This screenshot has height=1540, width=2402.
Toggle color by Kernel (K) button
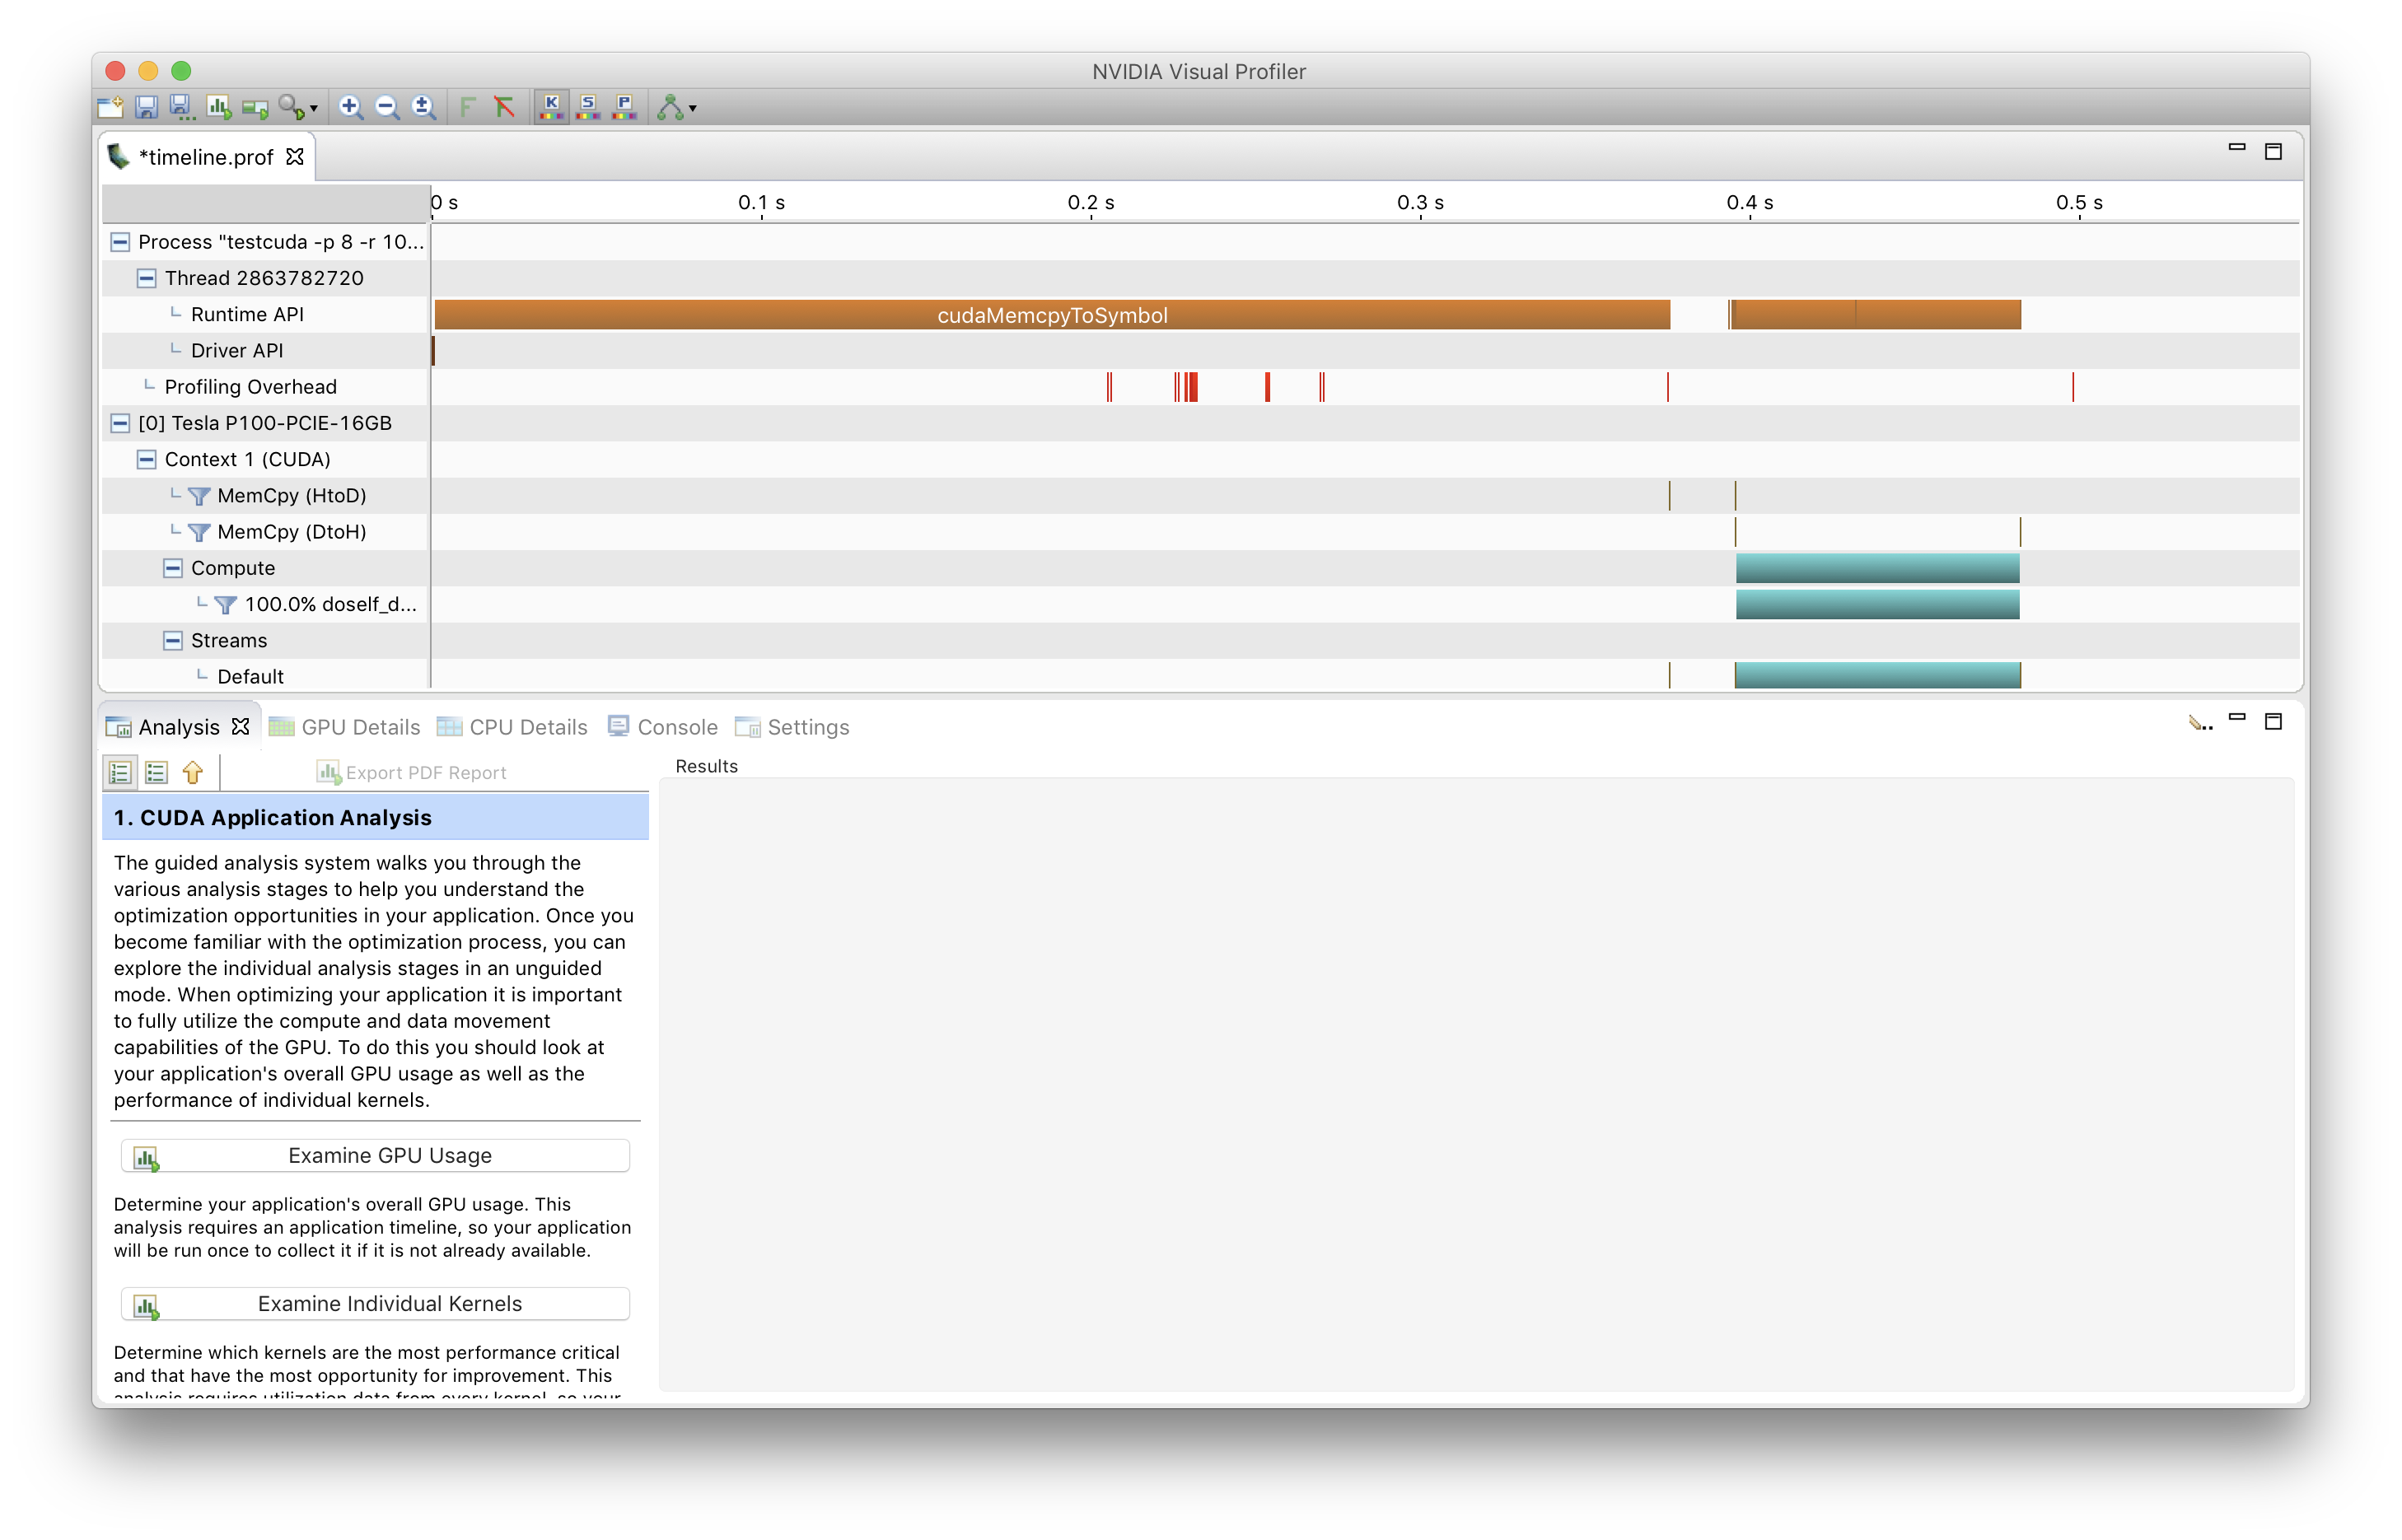click(x=551, y=106)
